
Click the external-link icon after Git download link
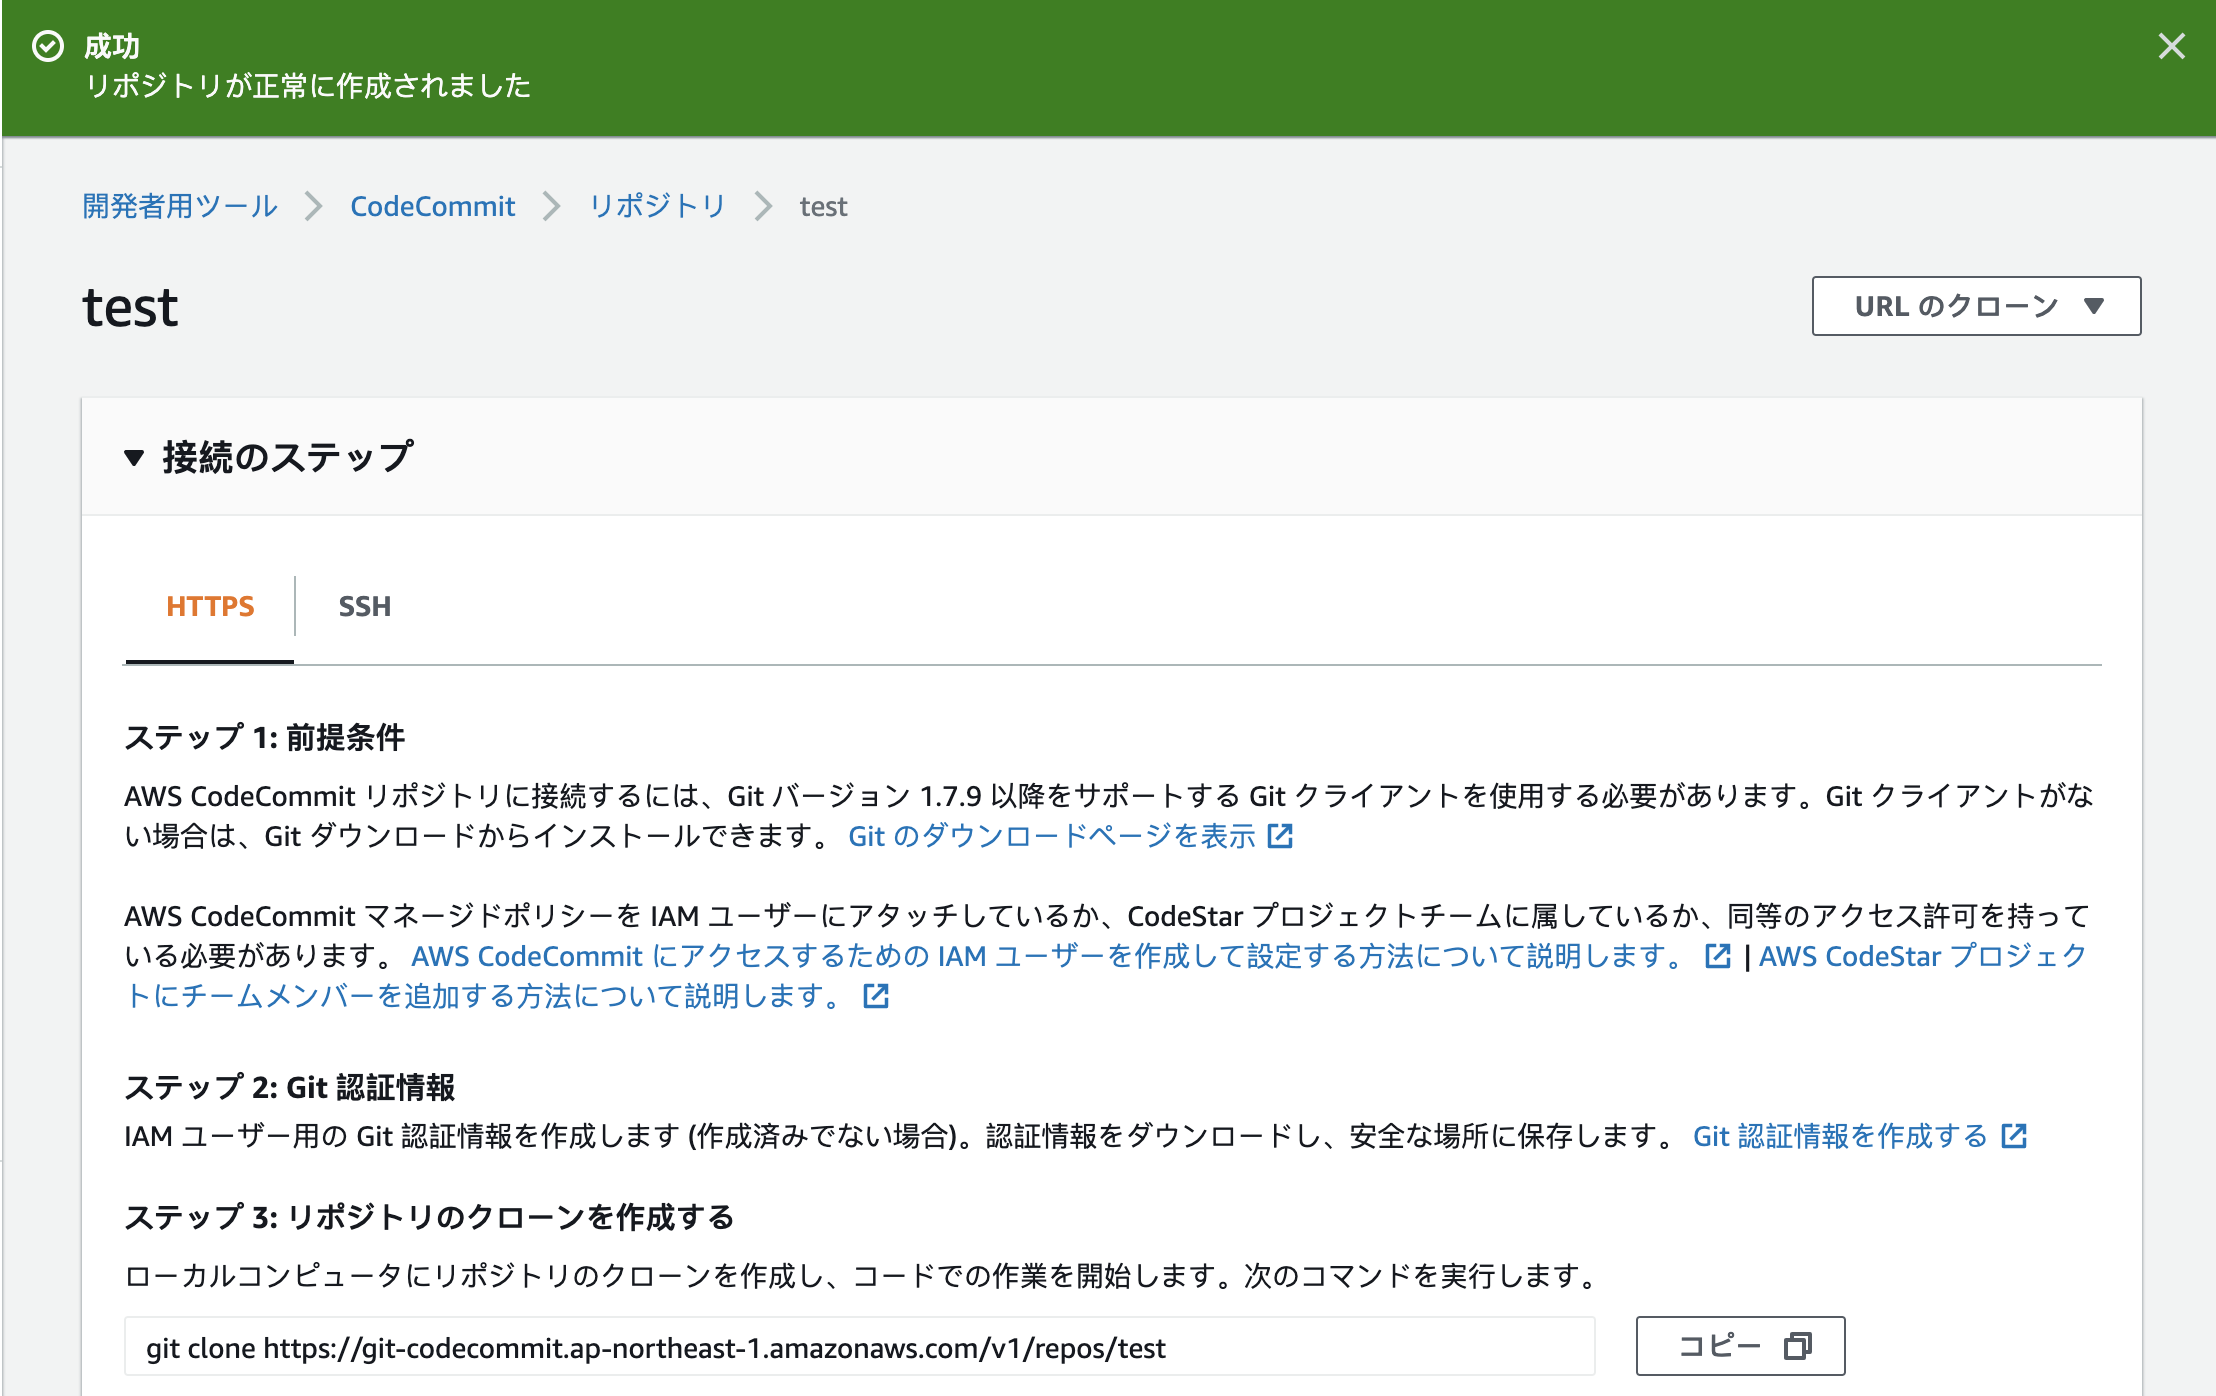[1280, 836]
